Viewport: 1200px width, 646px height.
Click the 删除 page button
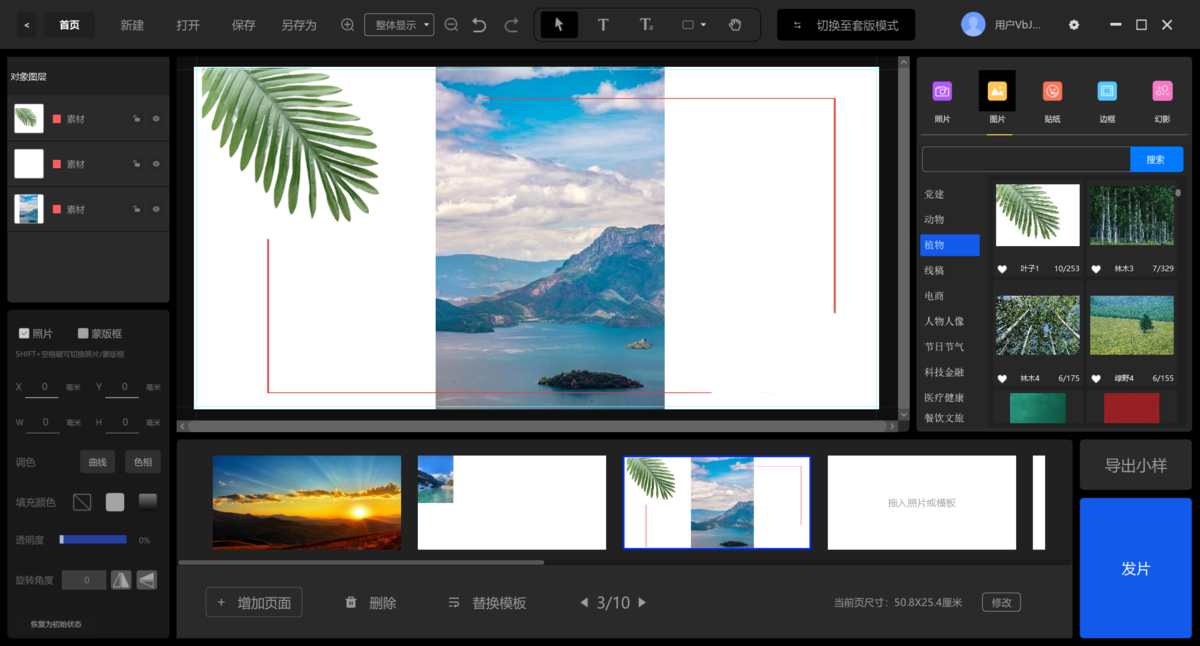point(371,603)
